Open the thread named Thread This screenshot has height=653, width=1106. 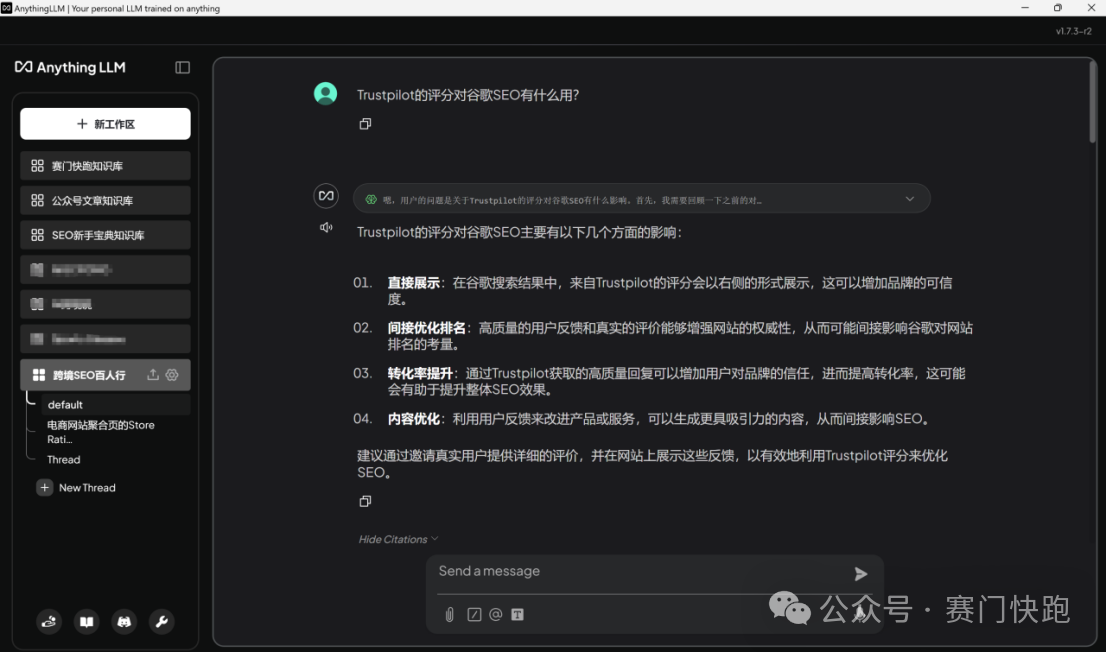(63, 460)
